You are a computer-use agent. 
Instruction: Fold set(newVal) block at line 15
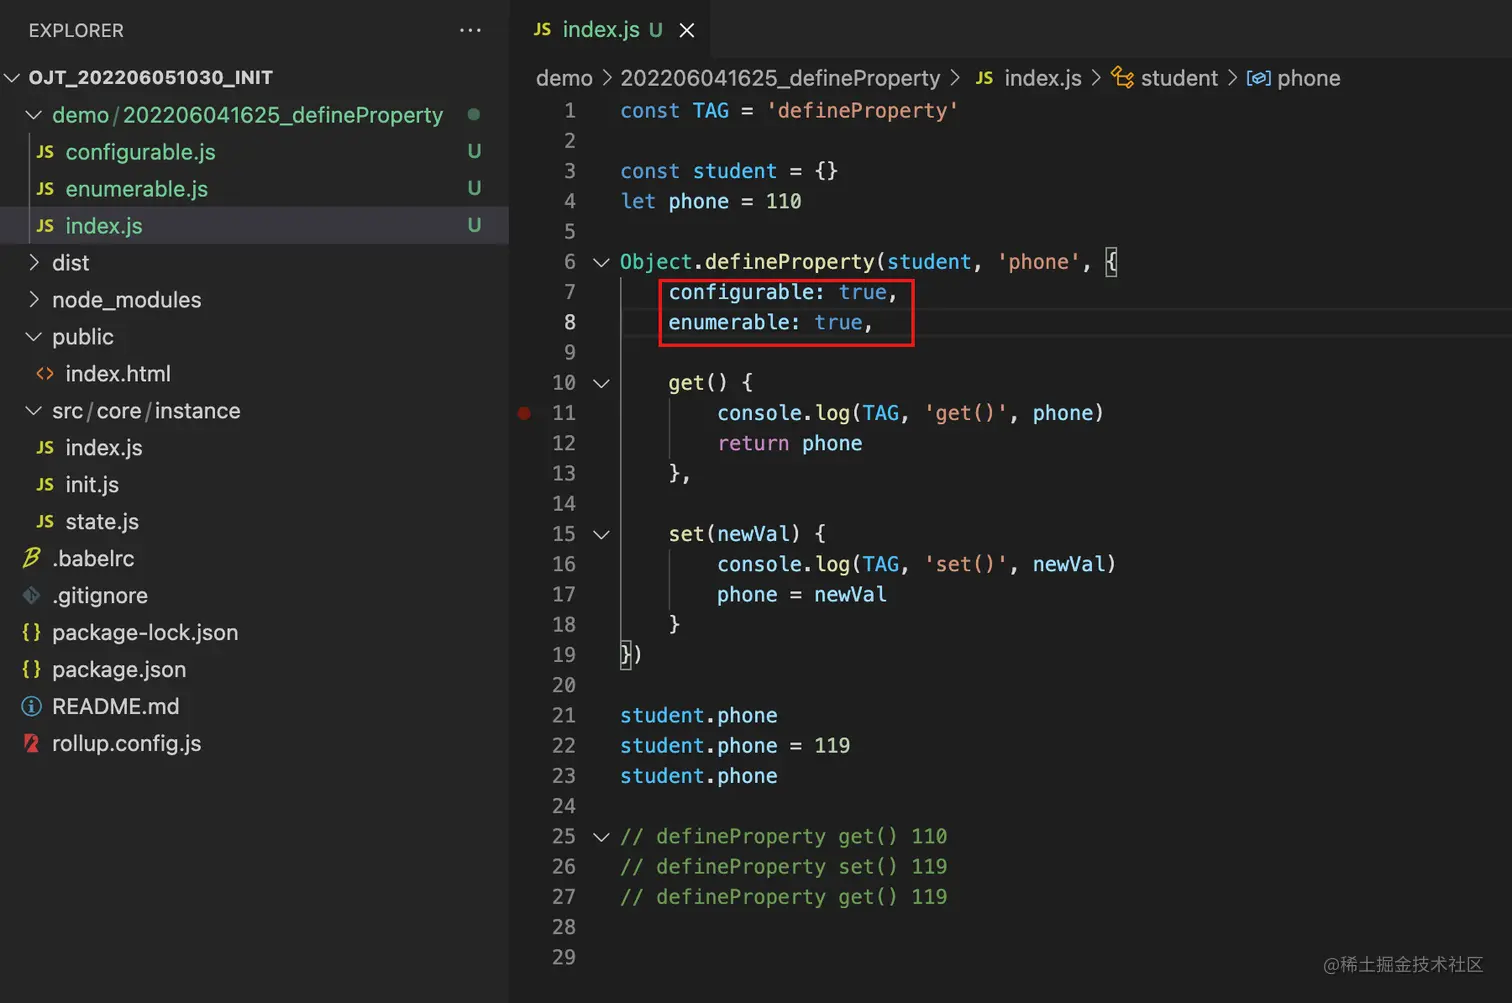click(601, 534)
